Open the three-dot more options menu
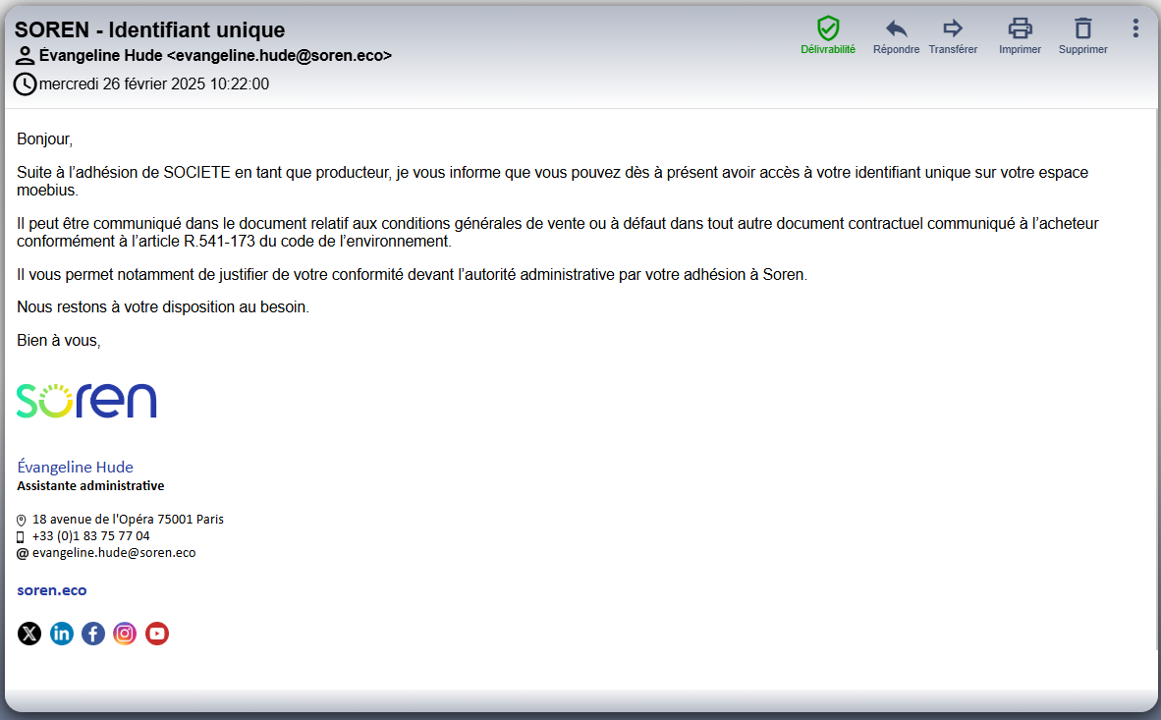1161x720 pixels. click(1135, 29)
